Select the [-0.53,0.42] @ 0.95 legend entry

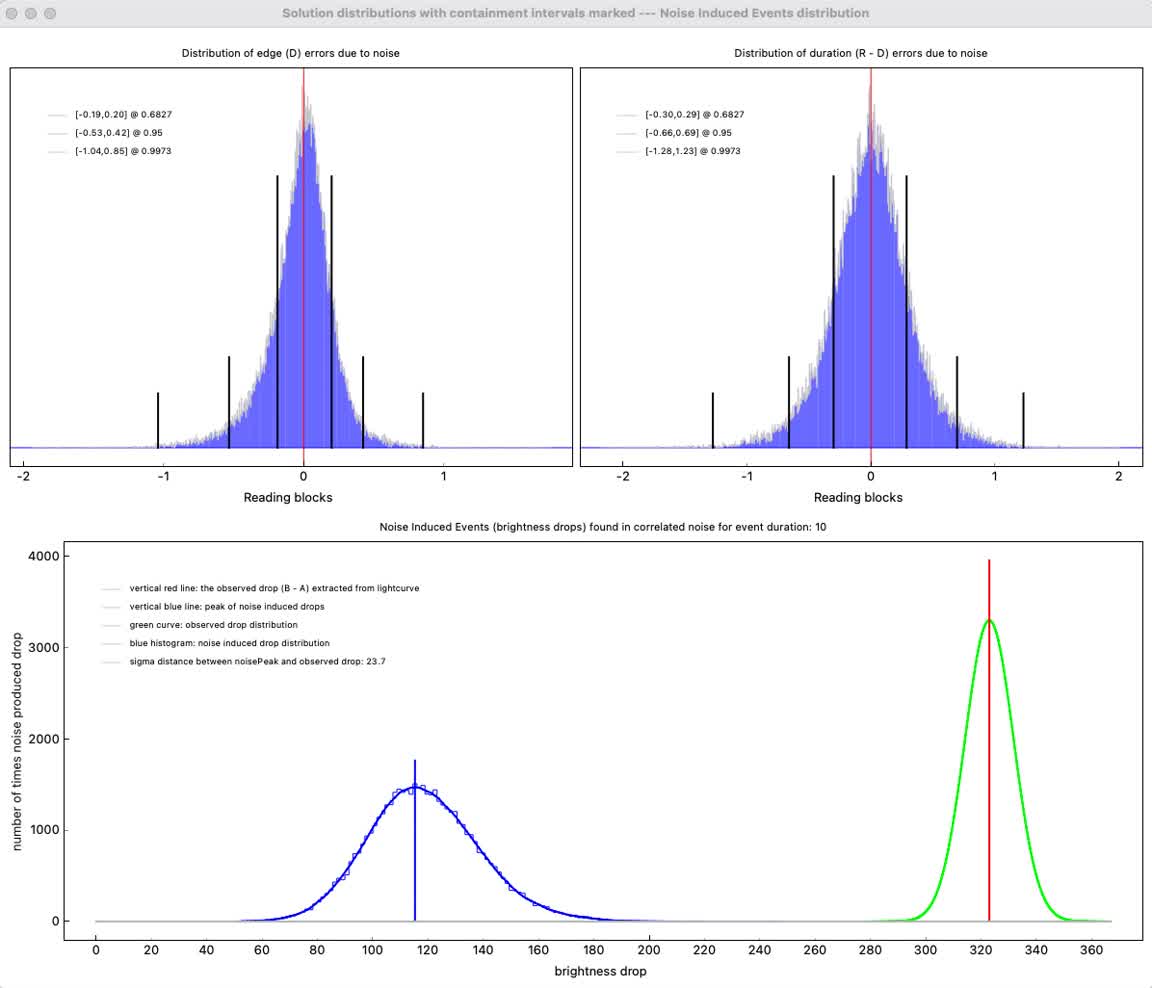point(111,133)
